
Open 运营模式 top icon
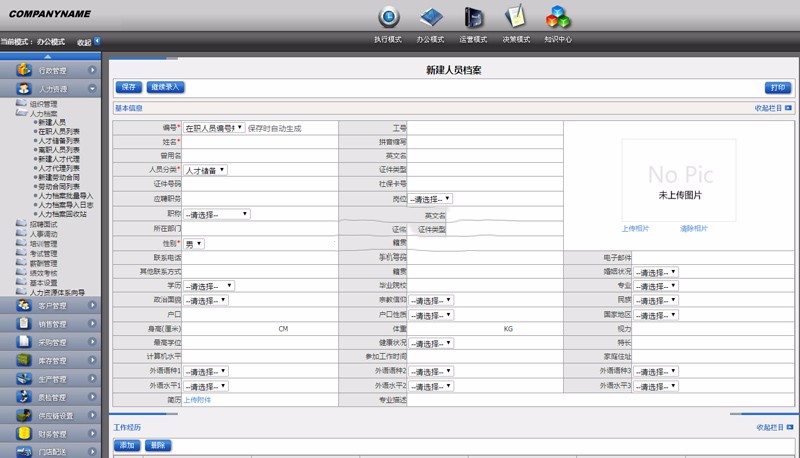pos(473,17)
